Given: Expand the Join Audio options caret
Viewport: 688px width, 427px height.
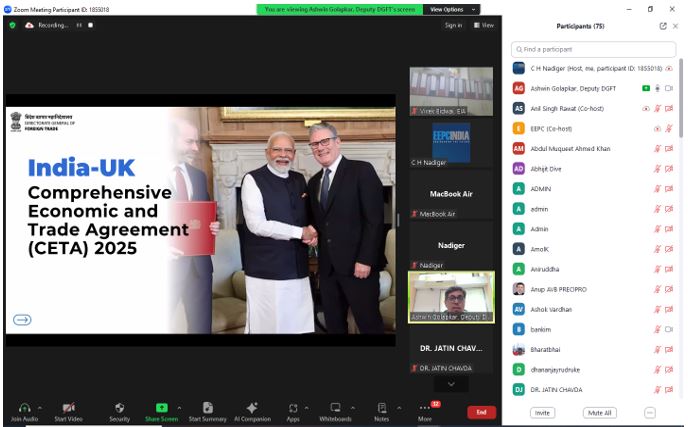Looking at the screenshot, I should point(40,408).
